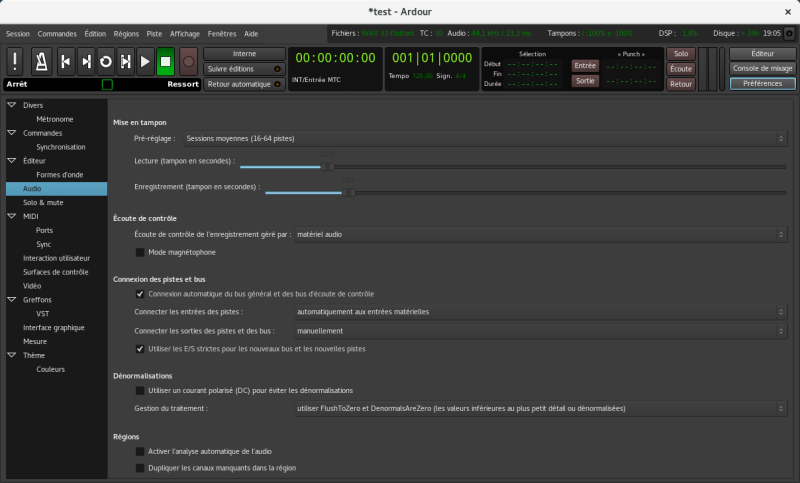Open the Aide menu
The height and width of the screenshot is (483, 800).
point(251,34)
